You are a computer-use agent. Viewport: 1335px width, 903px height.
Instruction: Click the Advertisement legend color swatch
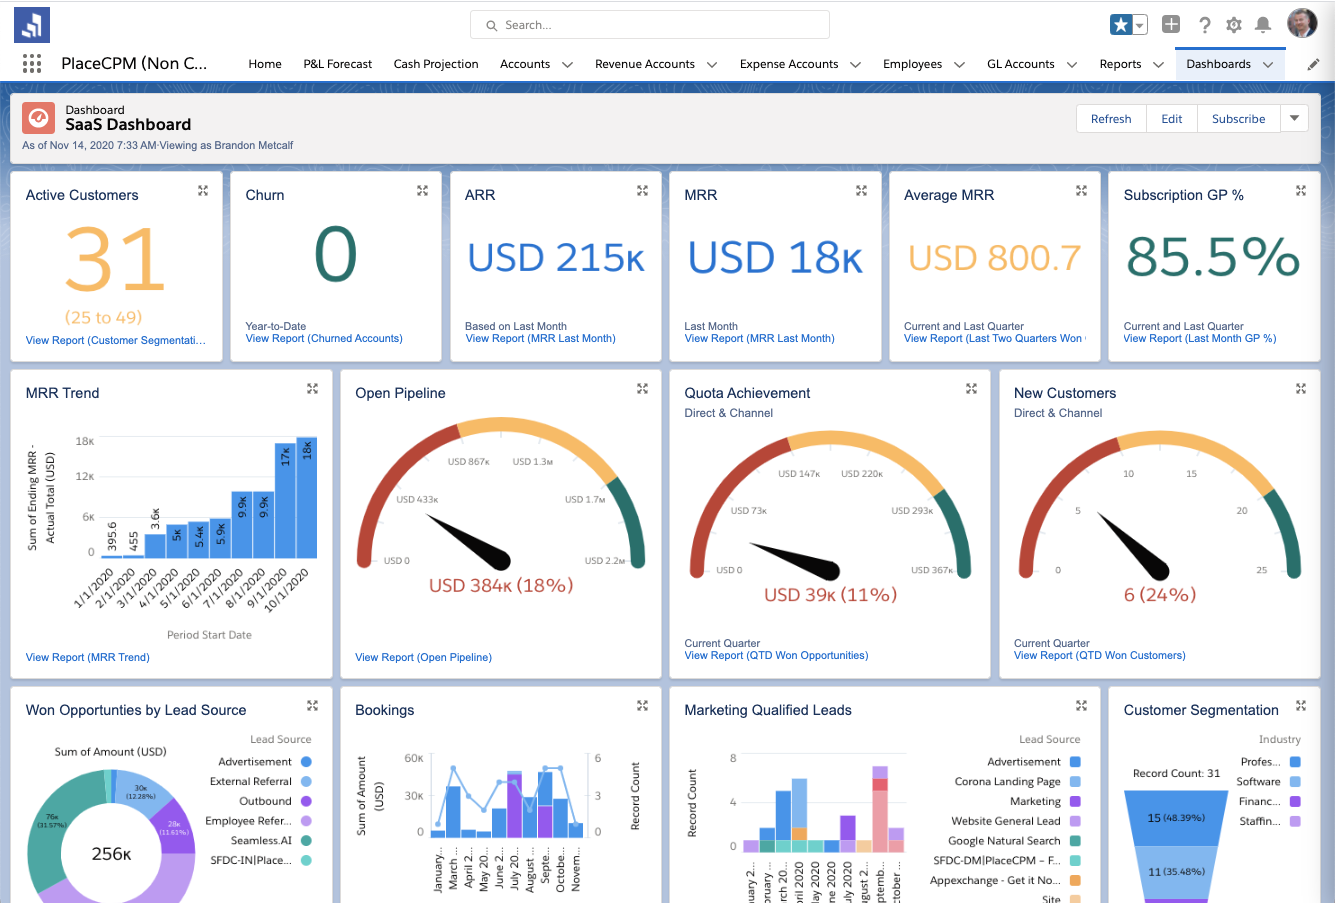[x=306, y=761]
